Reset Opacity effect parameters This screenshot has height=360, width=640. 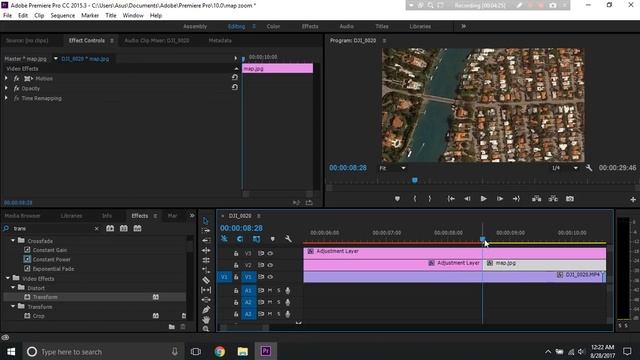[235, 87]
